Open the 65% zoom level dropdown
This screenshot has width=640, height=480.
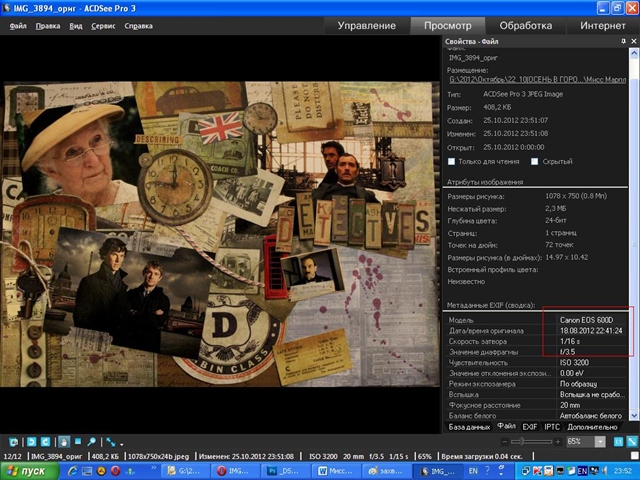[601, 441]
